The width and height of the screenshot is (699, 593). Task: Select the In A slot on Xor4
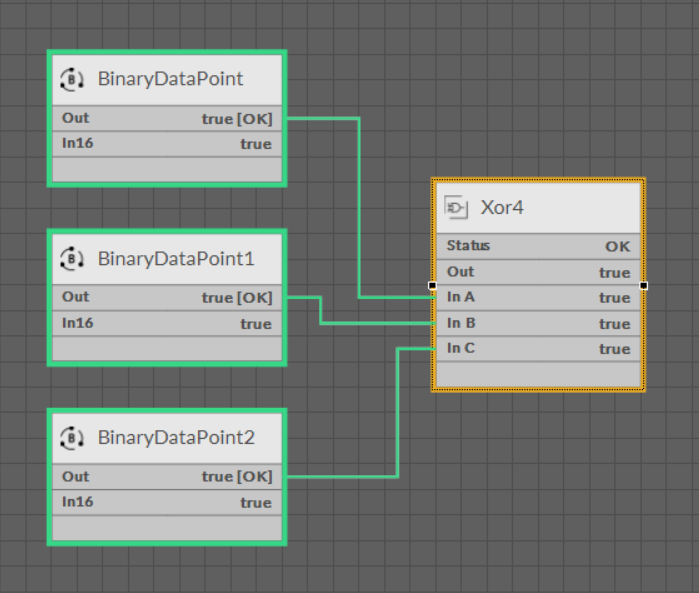[538, 297]
